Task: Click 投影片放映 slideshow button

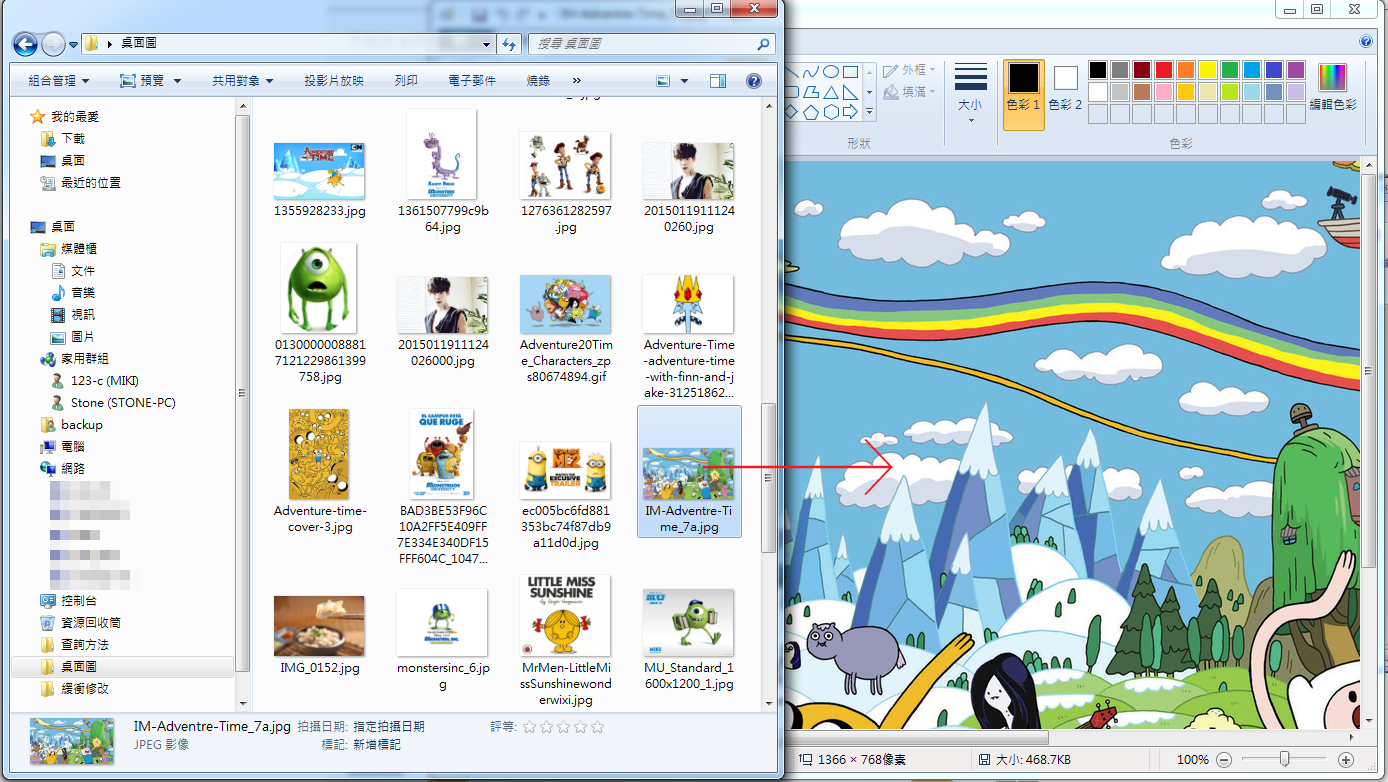Action: pos(334,81)
